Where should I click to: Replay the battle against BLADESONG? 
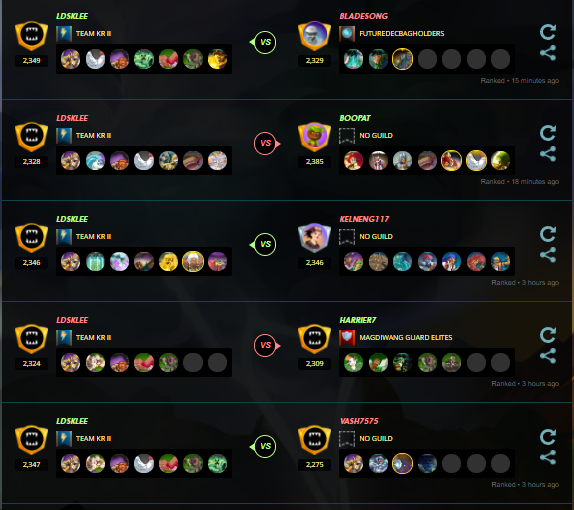point(548,32)
